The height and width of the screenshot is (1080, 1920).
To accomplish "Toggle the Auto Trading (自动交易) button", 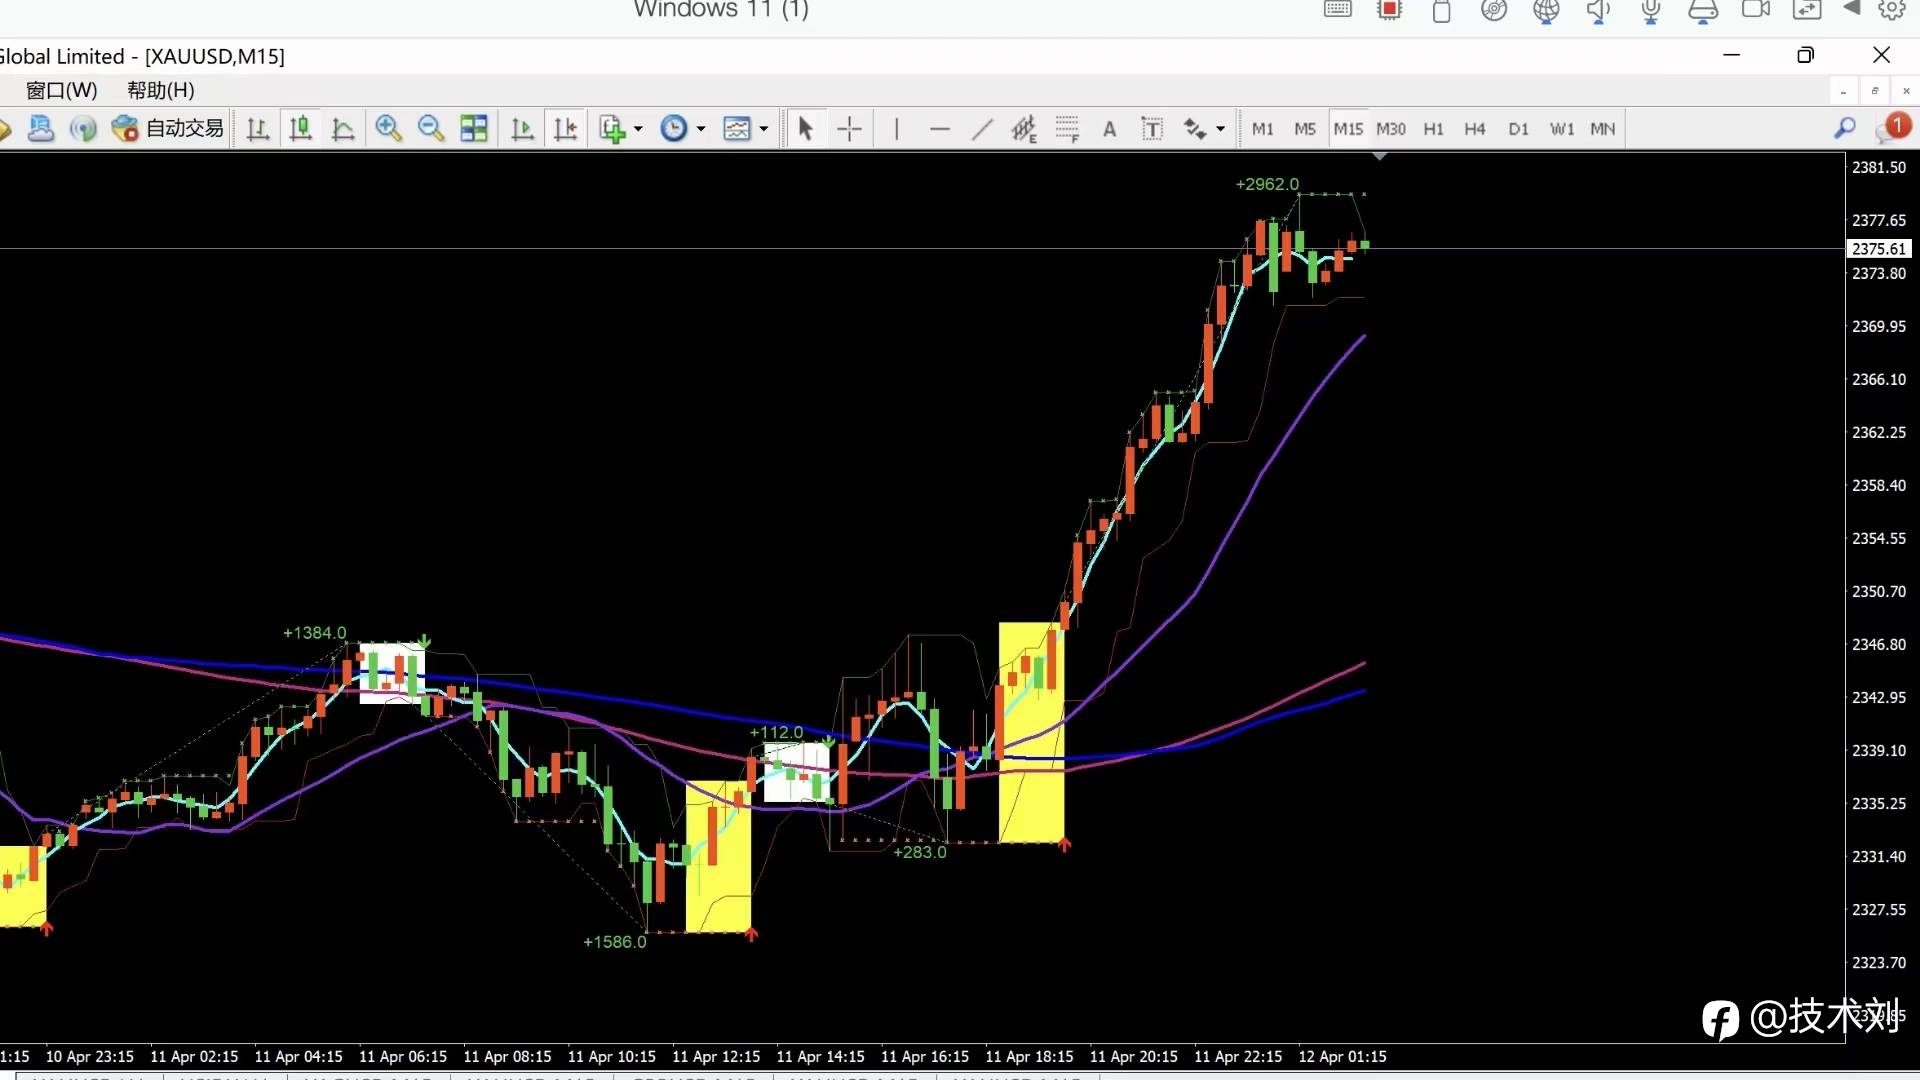I will [x=168, y=128].
